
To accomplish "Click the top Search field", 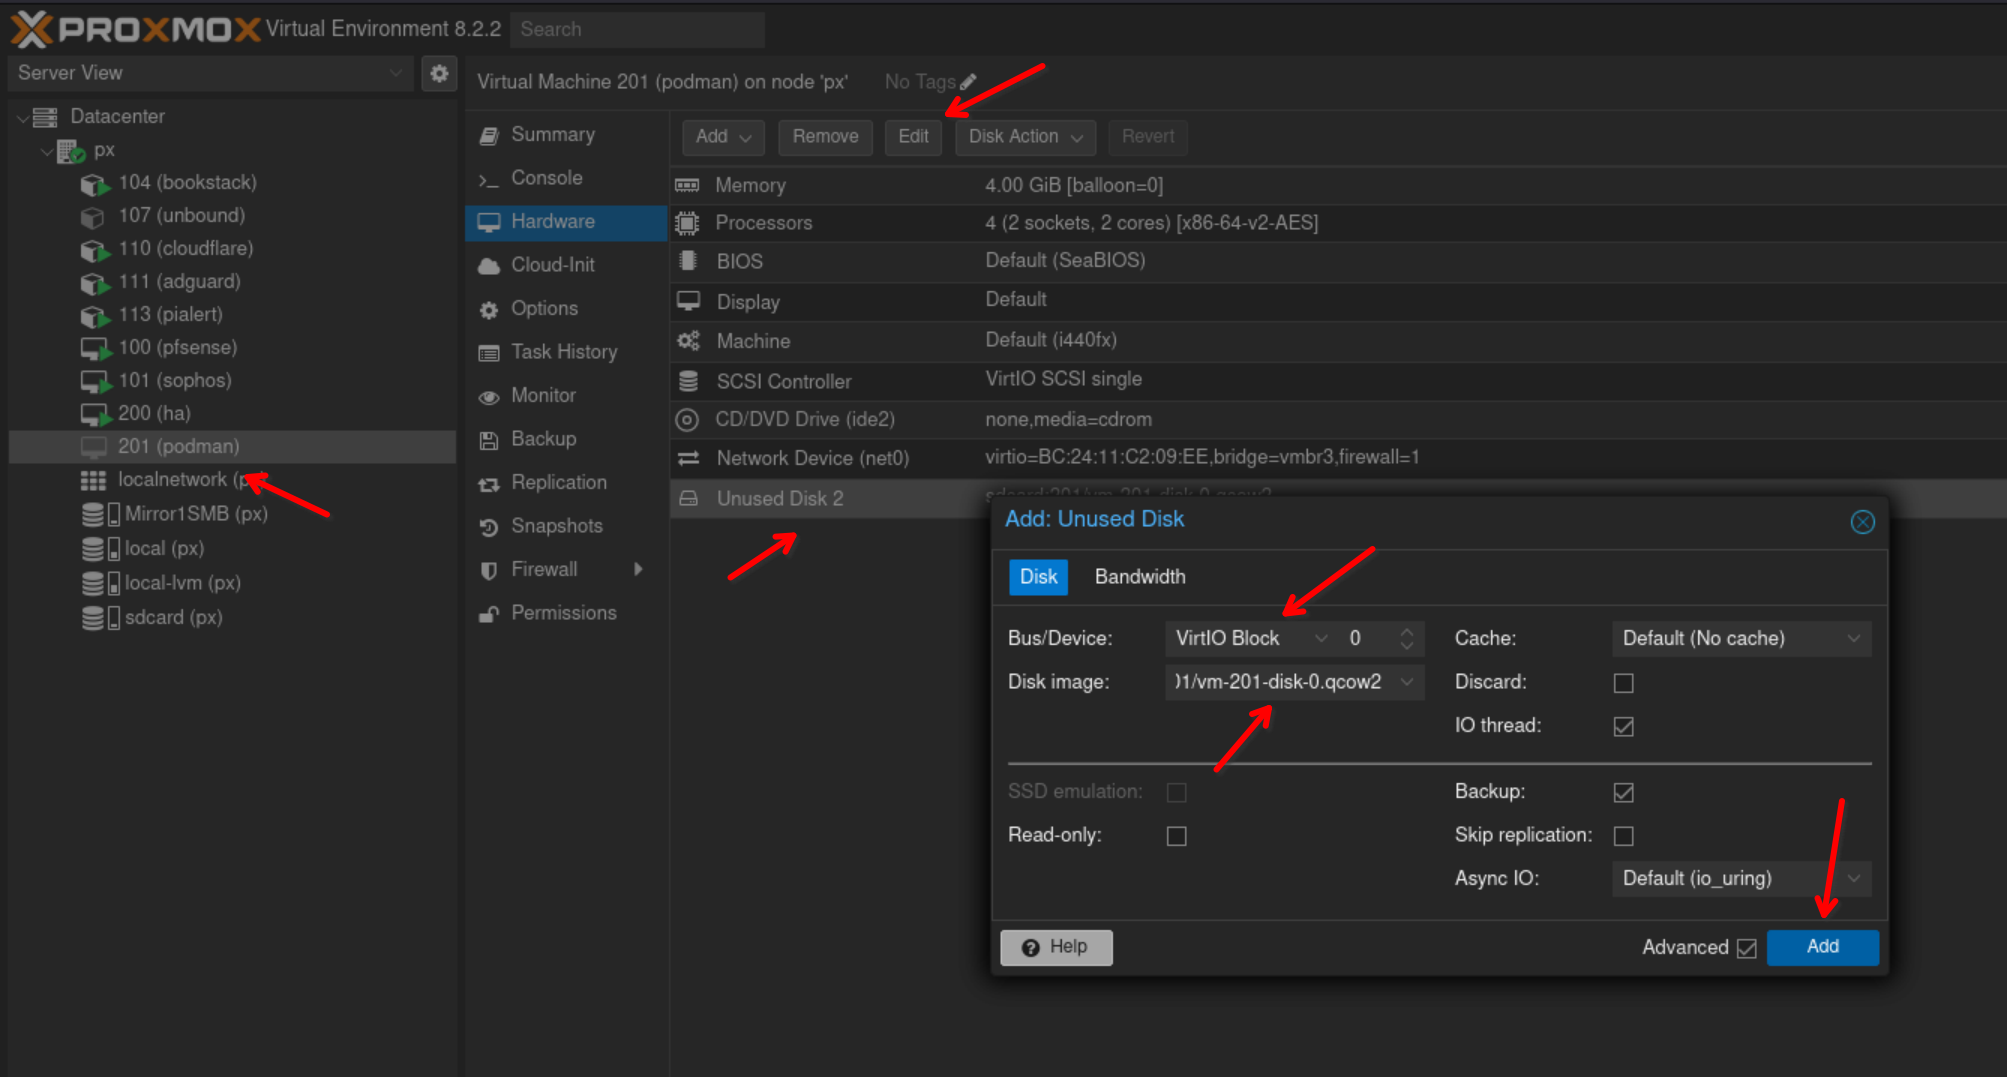I will tap(637, 30).
